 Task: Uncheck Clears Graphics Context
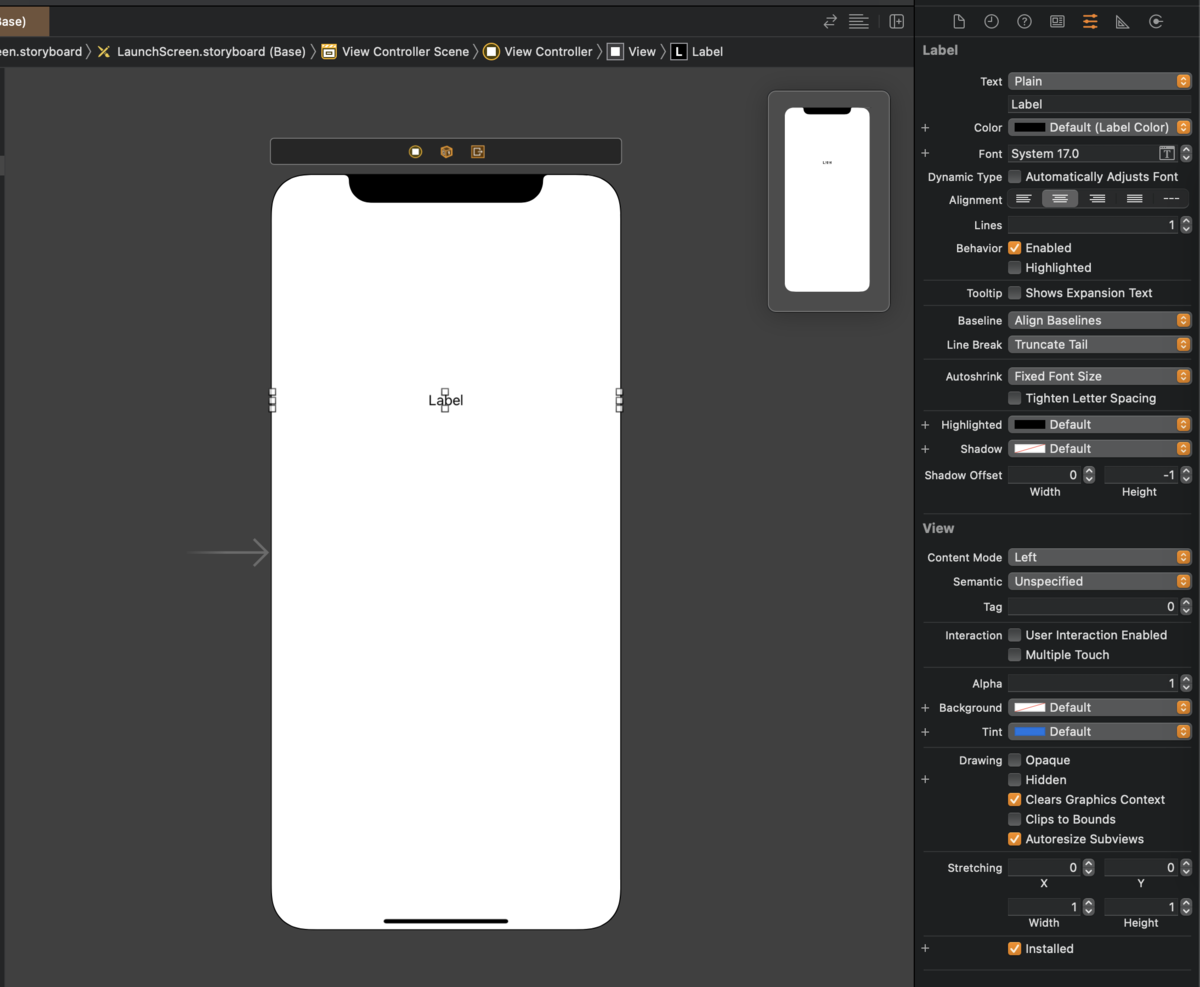pos(1015,800)
